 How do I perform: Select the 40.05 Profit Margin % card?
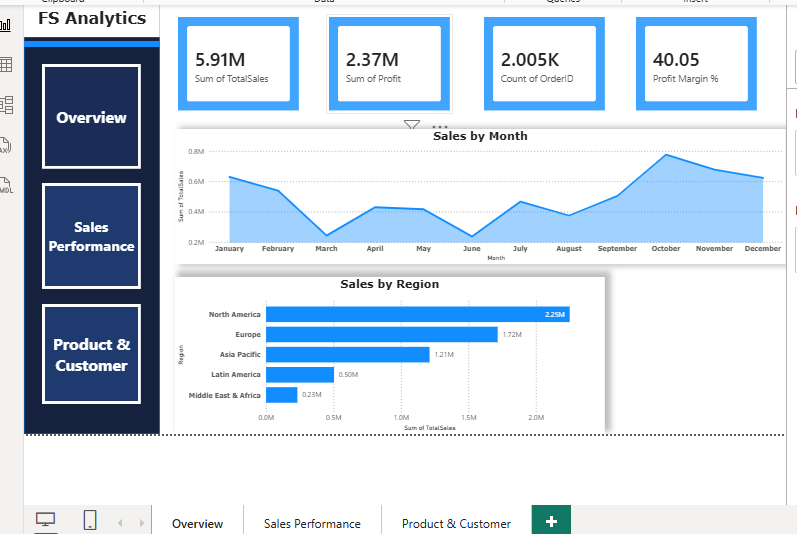[x=696, y=64]
